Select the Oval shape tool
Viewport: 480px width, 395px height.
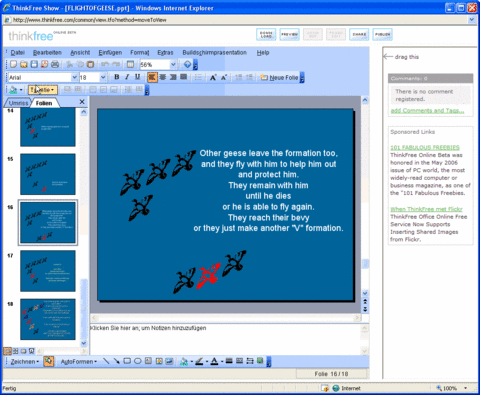(138, 361)
